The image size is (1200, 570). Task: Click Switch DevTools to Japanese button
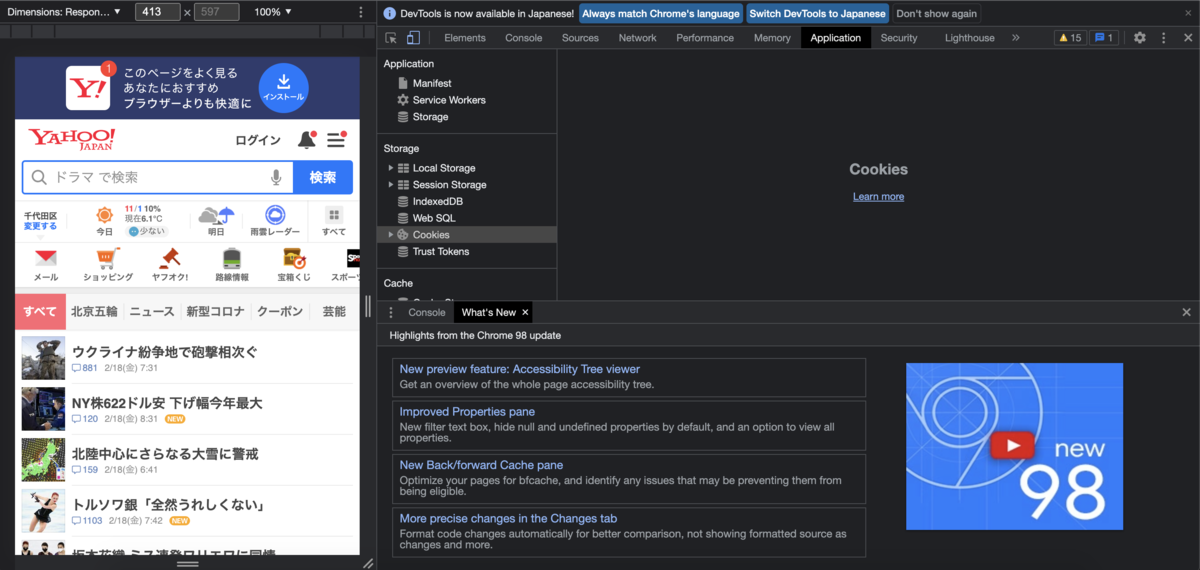818,14
